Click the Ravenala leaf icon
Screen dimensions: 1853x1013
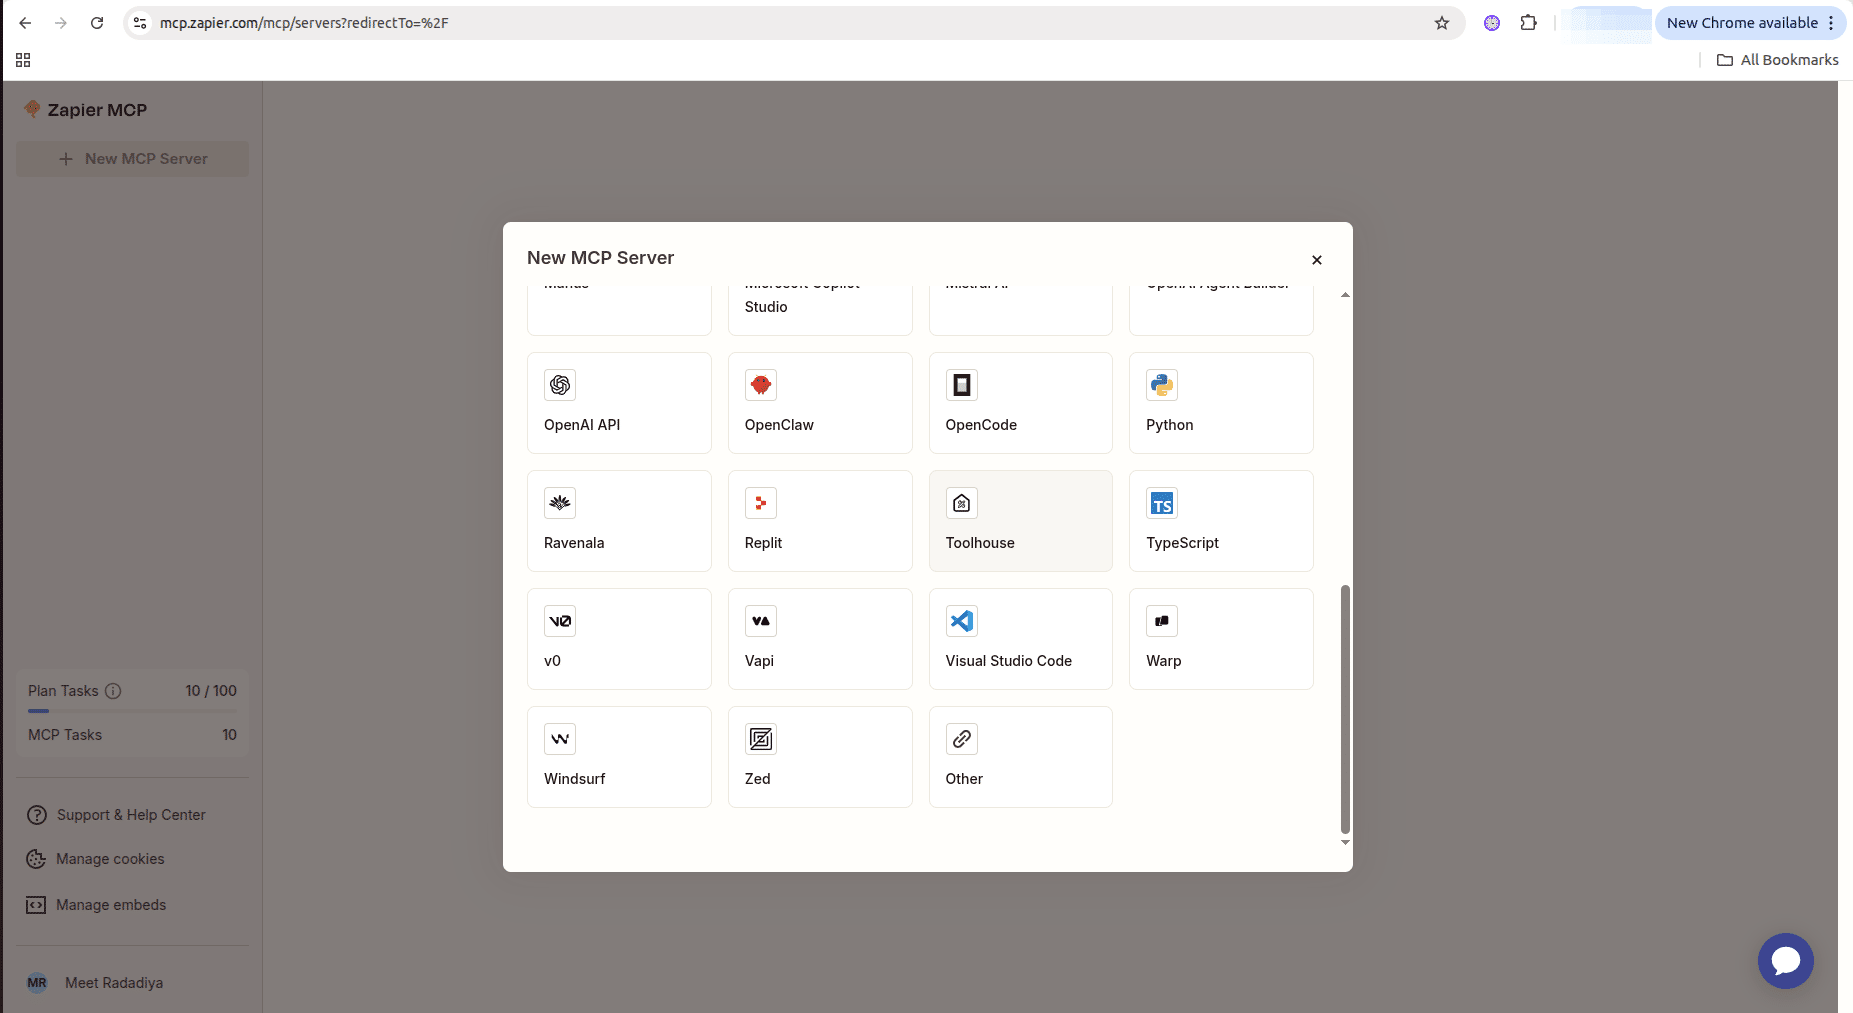click(x=560, y=503)
